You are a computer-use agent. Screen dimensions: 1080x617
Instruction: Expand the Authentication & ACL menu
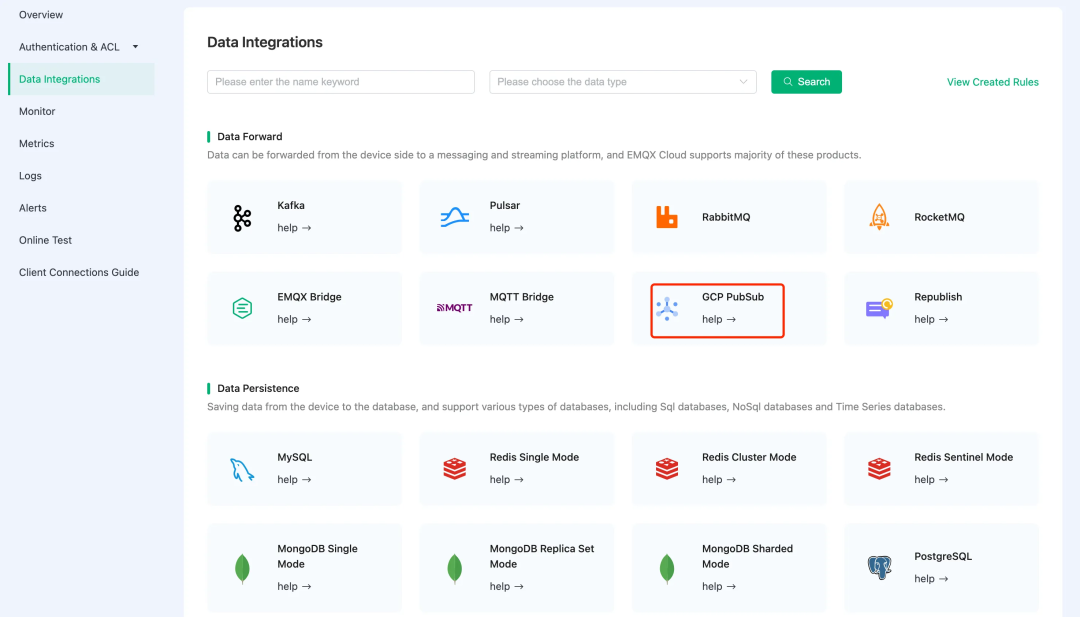pyautogui.click(x=135, y=47)
